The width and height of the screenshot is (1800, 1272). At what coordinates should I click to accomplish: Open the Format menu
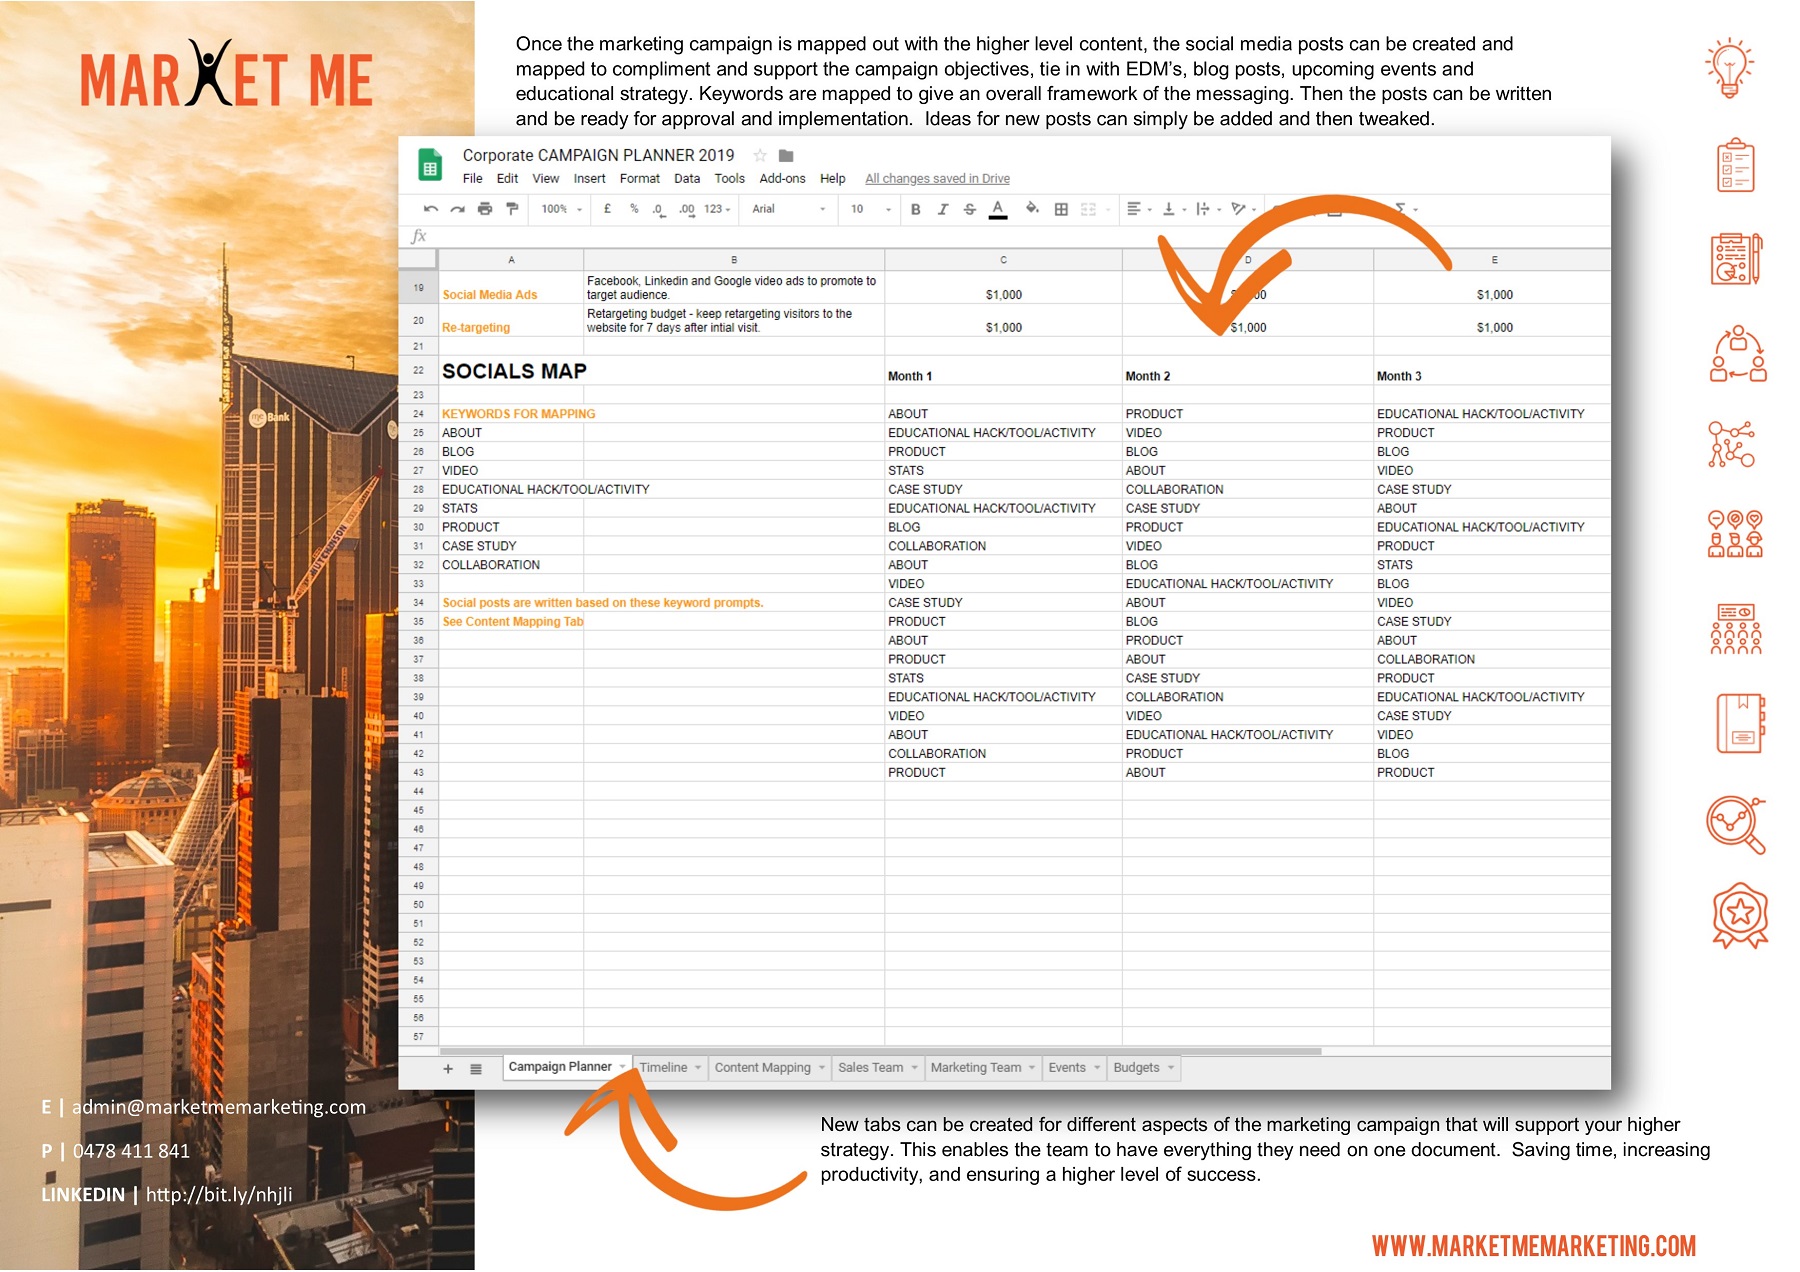tap(639, 179)
